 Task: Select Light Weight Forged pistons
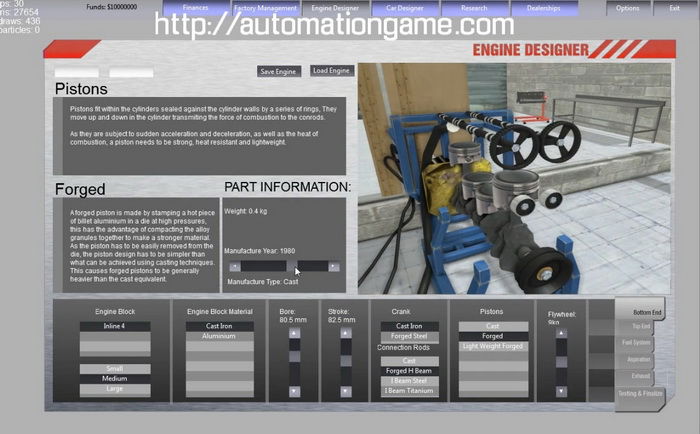pos(493,346)
